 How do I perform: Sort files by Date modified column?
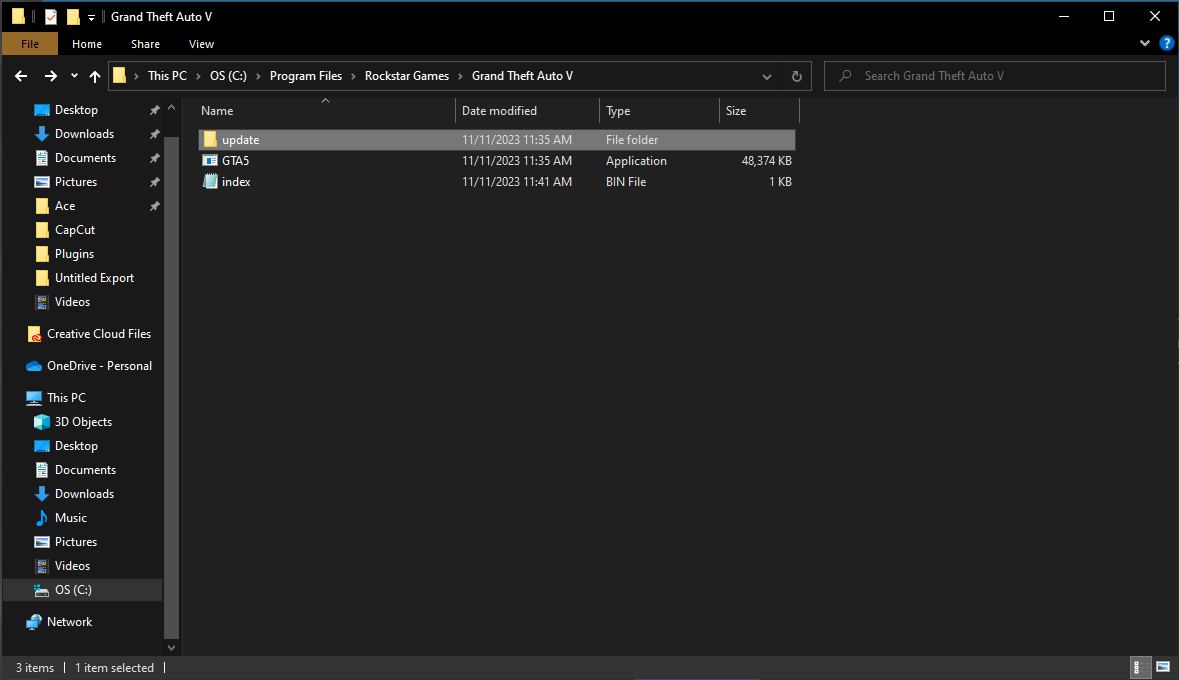(x=527, y=111)
